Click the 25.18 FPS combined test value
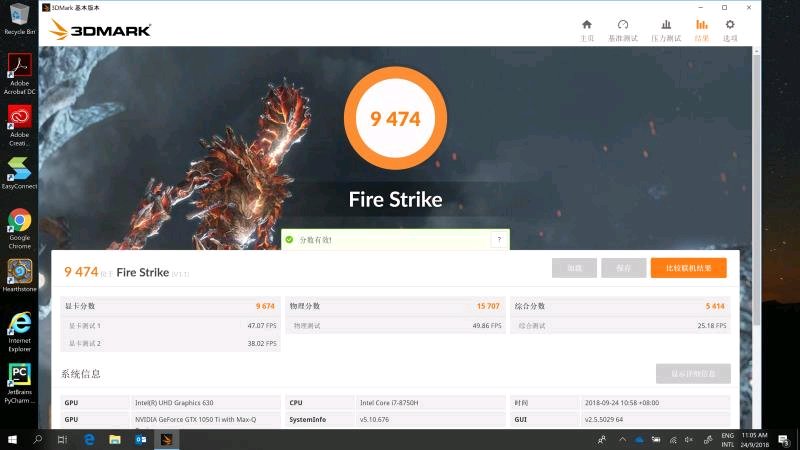The image size is (800, 450). tap(712, 326)
